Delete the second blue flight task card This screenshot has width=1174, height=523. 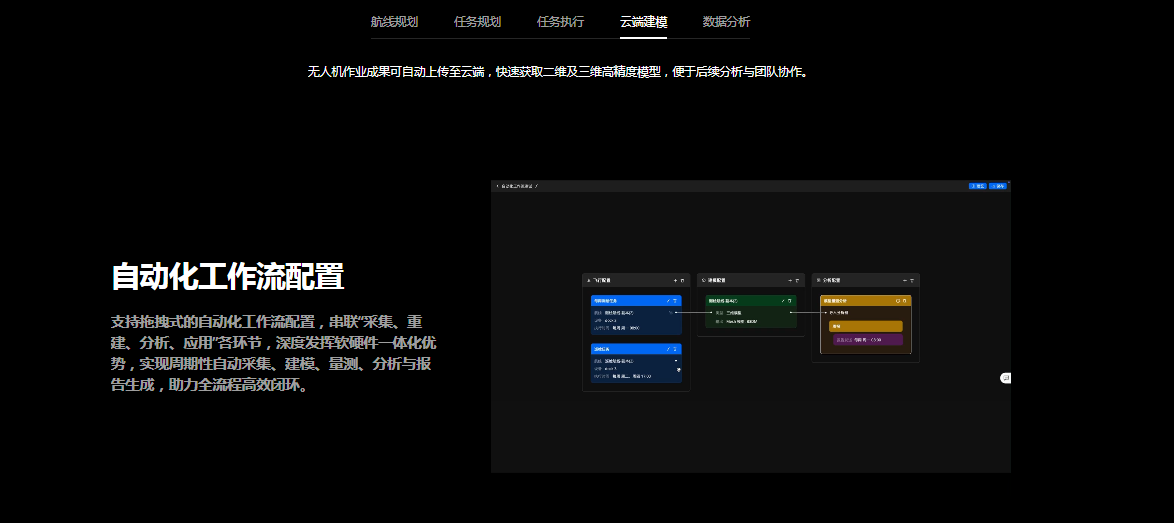click(676, 349)
